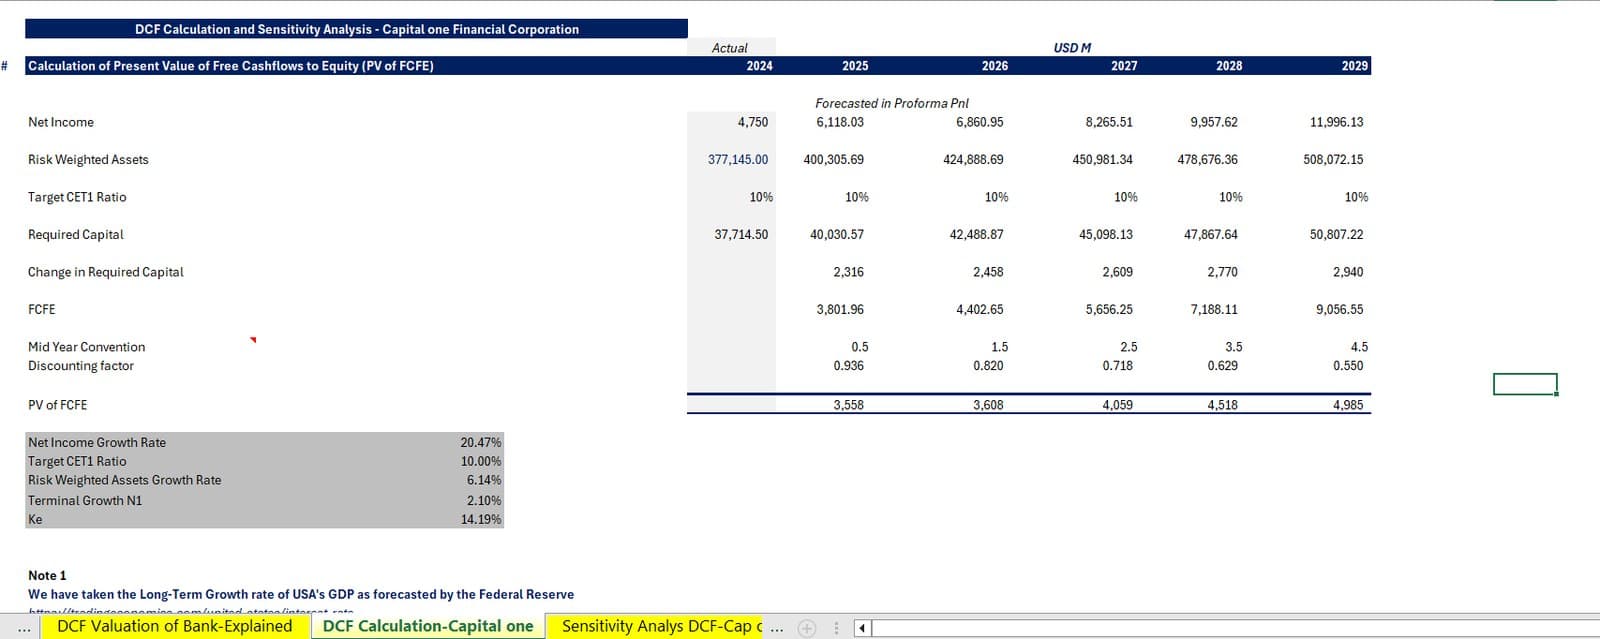Select the Risk Weighted Assets label
The image size is (1600, 639).
pyautogui.click(x=88, y=160)
